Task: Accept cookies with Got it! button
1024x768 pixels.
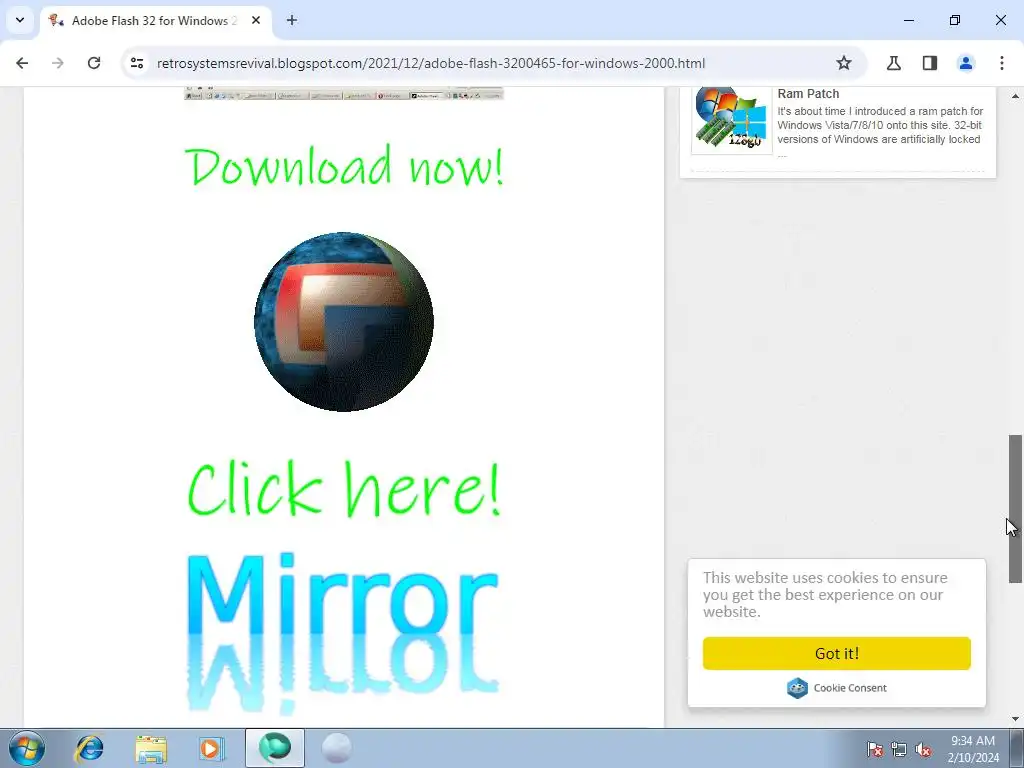Action: click(837, 653)
